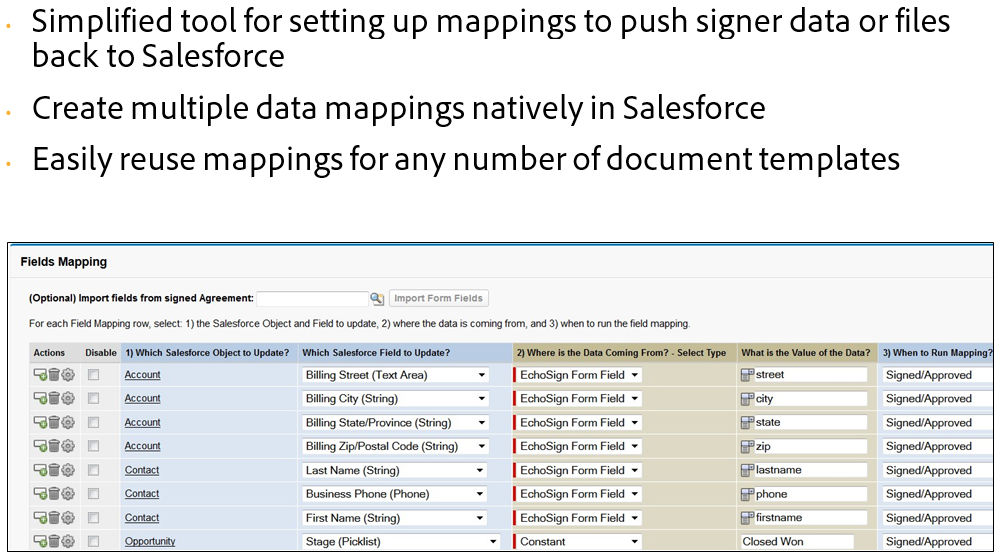Click the 'Closed Won' value input field
The image size is (1001, 557).
pyautogui.click(x=803, y=542)
